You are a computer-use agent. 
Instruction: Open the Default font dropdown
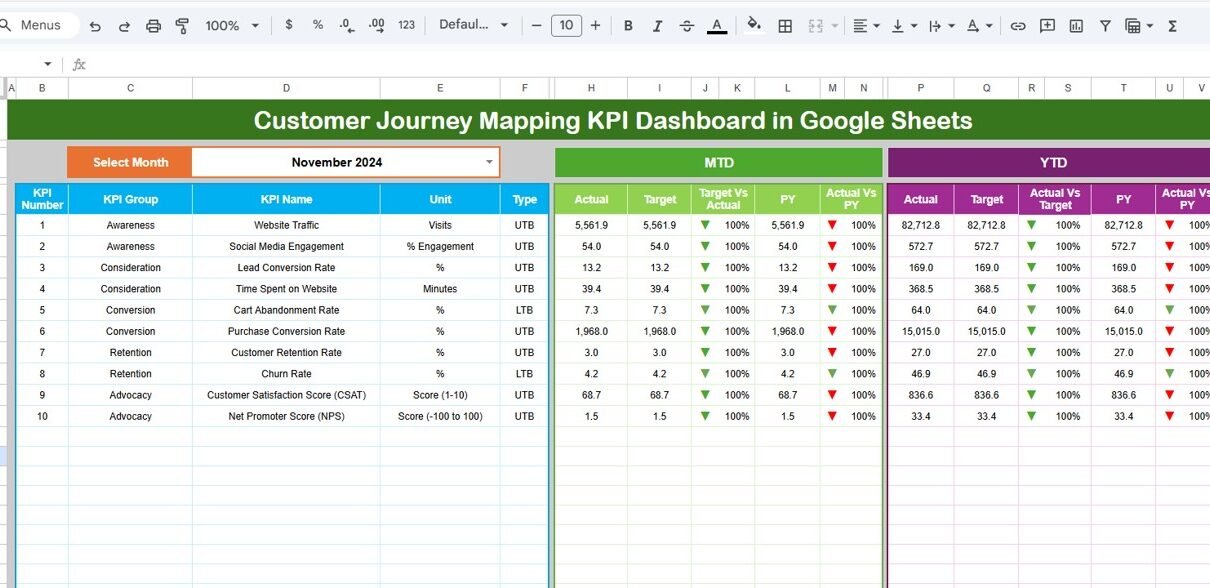[x=473, y=26]
